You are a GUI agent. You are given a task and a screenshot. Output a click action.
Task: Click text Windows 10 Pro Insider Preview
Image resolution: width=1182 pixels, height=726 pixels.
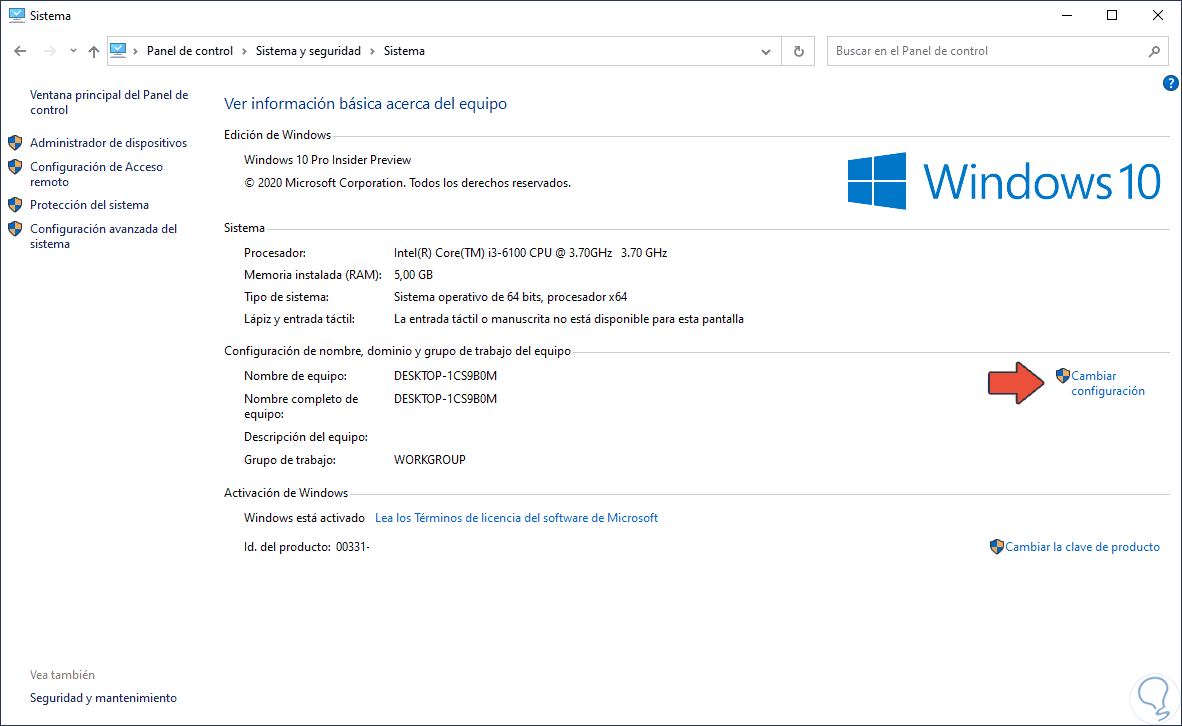point(327,160)
